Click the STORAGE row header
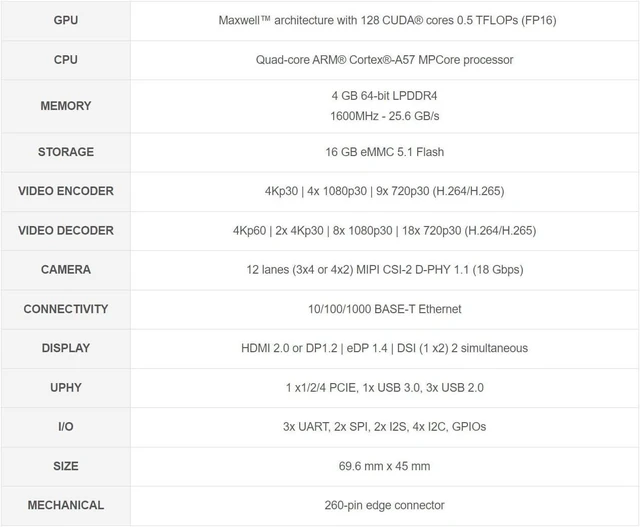The height and width of the screenshot is (527, 640). pyautogui.click(x=66, y=152)
